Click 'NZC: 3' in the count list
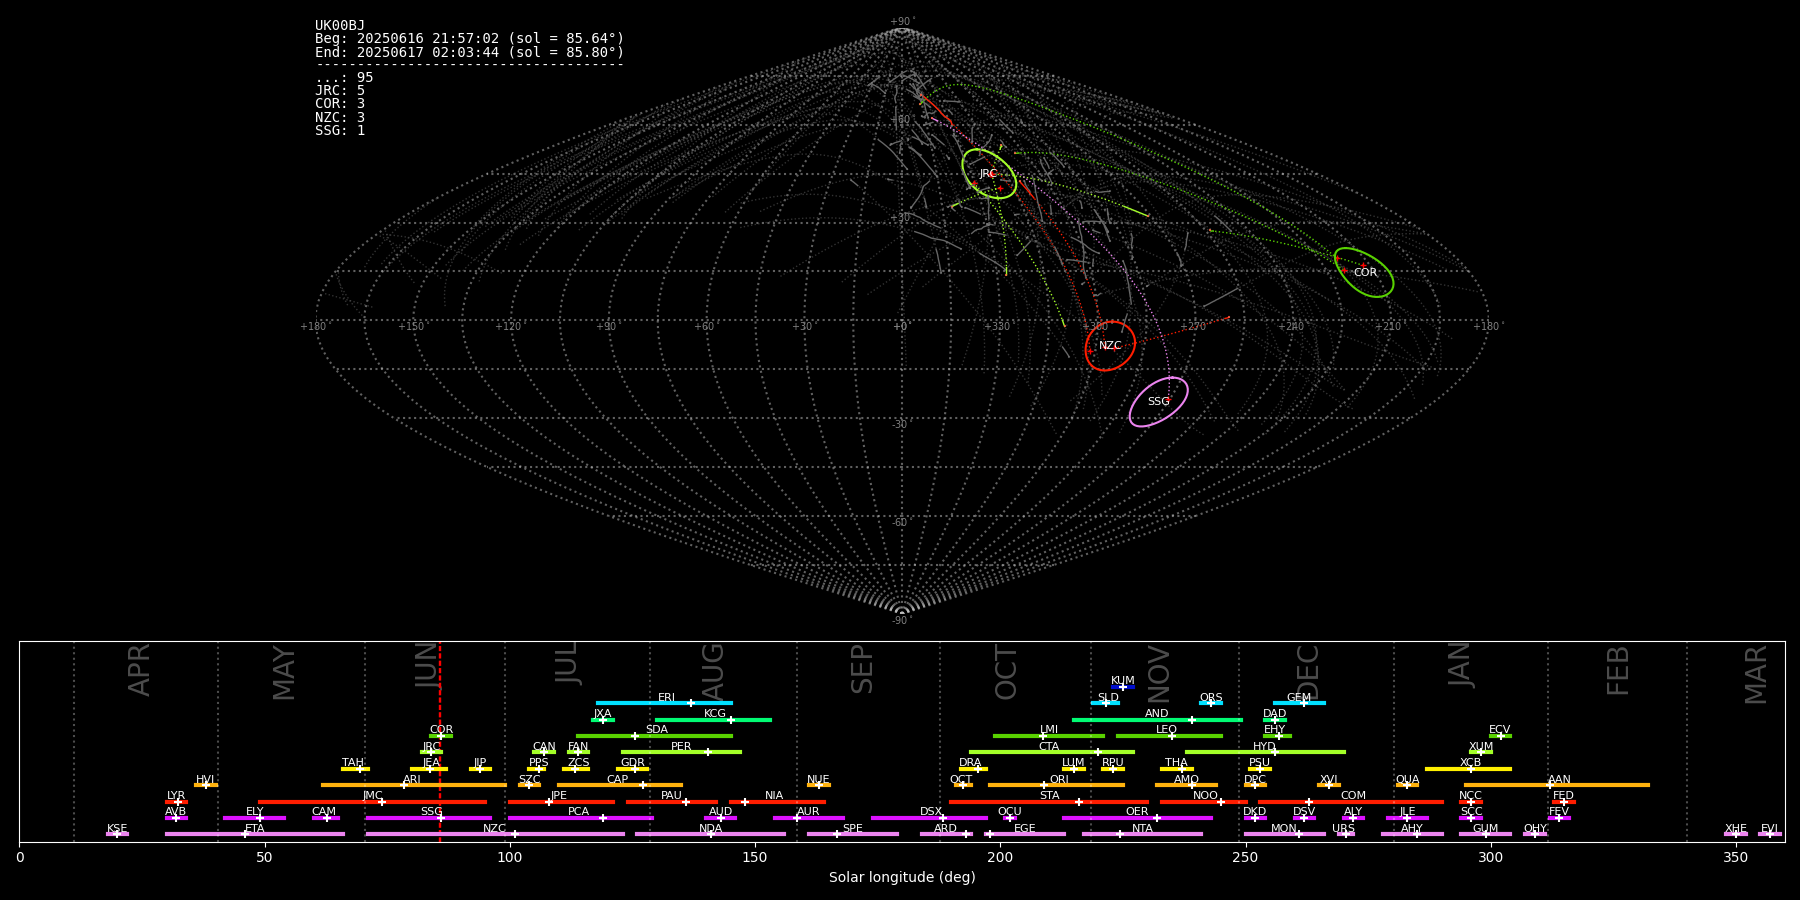Viewport: 1800px width, 900px height. pyautogui.click(x=340, y=117)
